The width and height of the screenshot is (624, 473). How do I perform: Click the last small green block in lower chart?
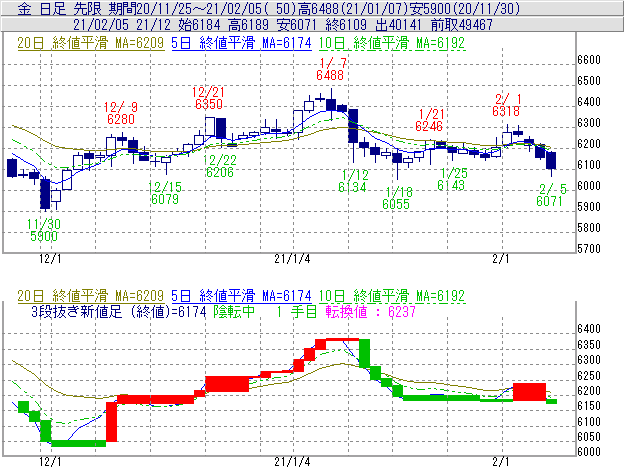(551, 401)
